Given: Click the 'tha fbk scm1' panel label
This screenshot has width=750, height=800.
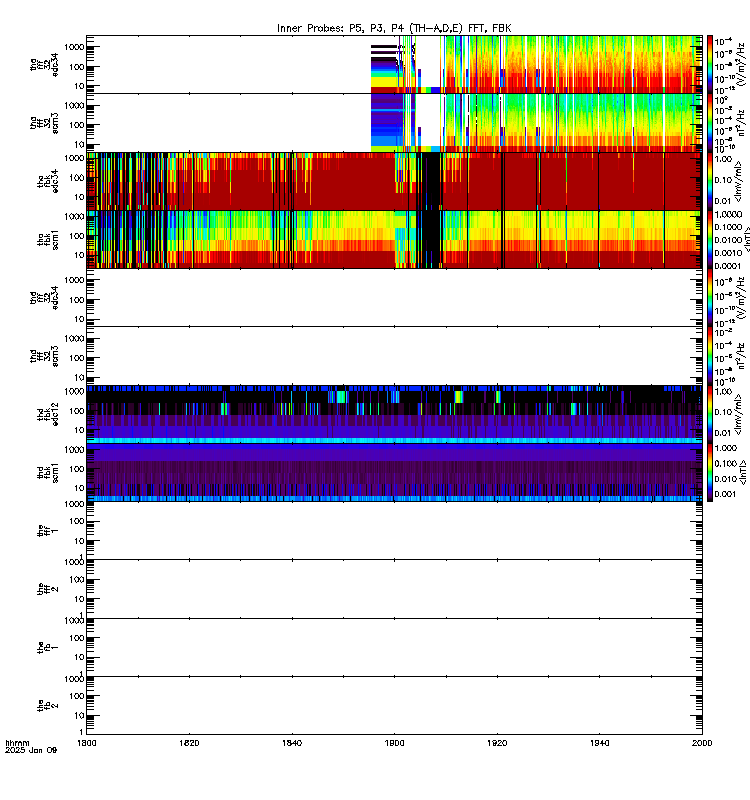Looking at the screenshot, I should pos(48,240).
